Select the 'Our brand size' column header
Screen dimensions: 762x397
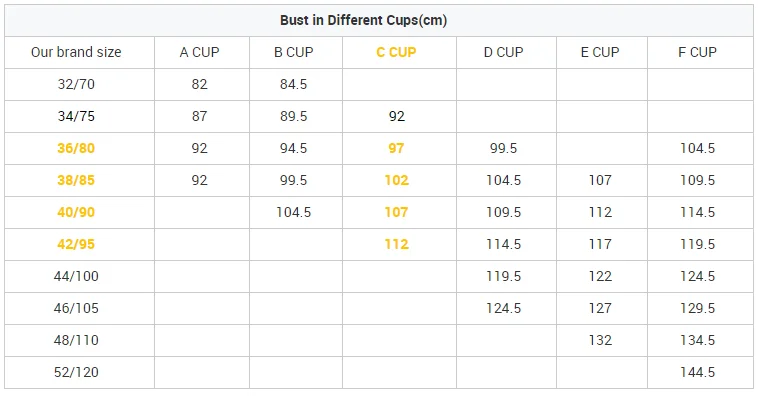[x=76, y=52]
